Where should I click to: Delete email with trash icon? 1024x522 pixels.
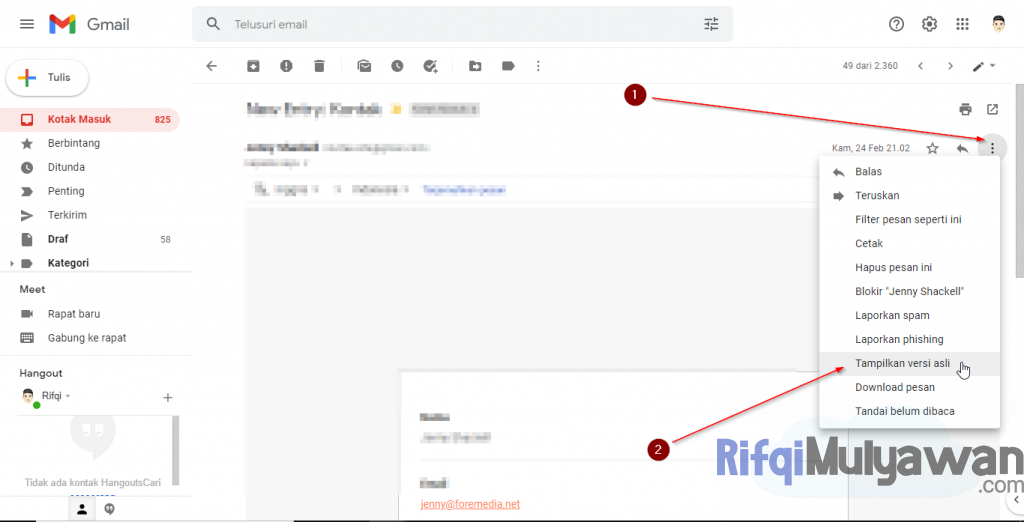(319, 66)
